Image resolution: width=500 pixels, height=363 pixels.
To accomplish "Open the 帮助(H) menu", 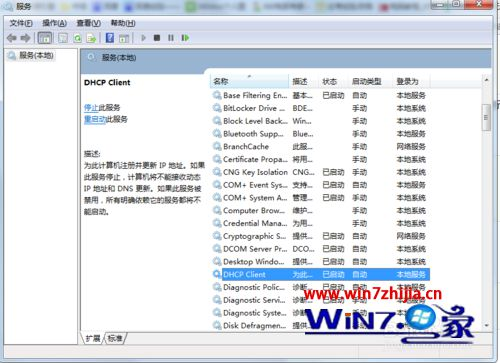I will click(x=123, y=23).
